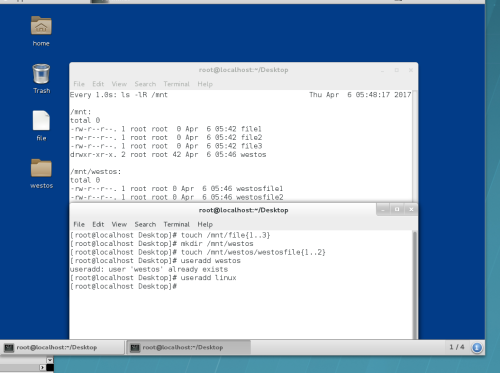Viewport: 500px width, 373px height.
Task: Click the front terminal title bar text
Action: coord(243,210)
